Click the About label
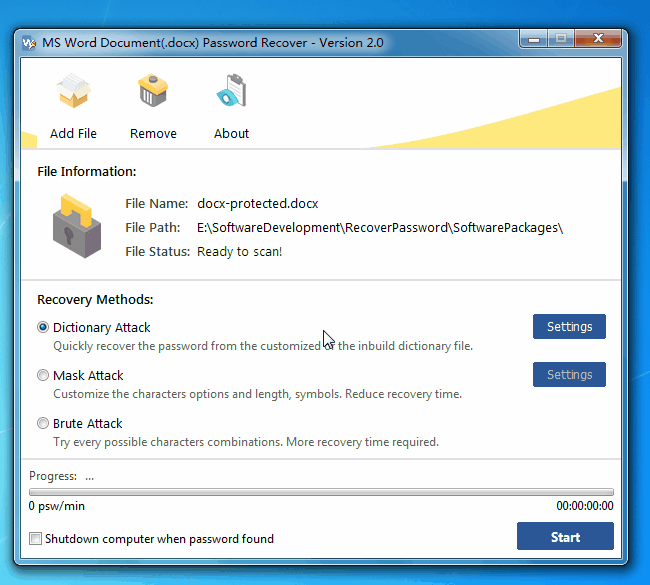Image resolution: width=650 pixels, height=585 pixels. click(x=231, y=134)
